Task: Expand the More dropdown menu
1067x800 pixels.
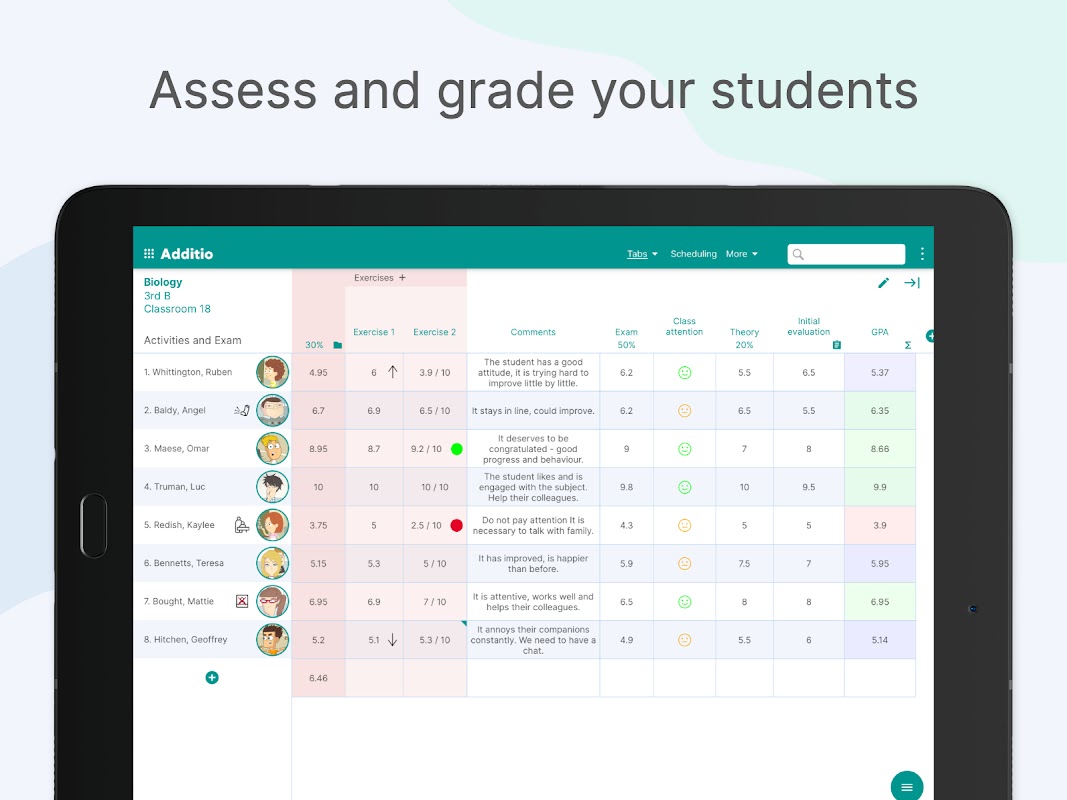Action: coord(741,254)
